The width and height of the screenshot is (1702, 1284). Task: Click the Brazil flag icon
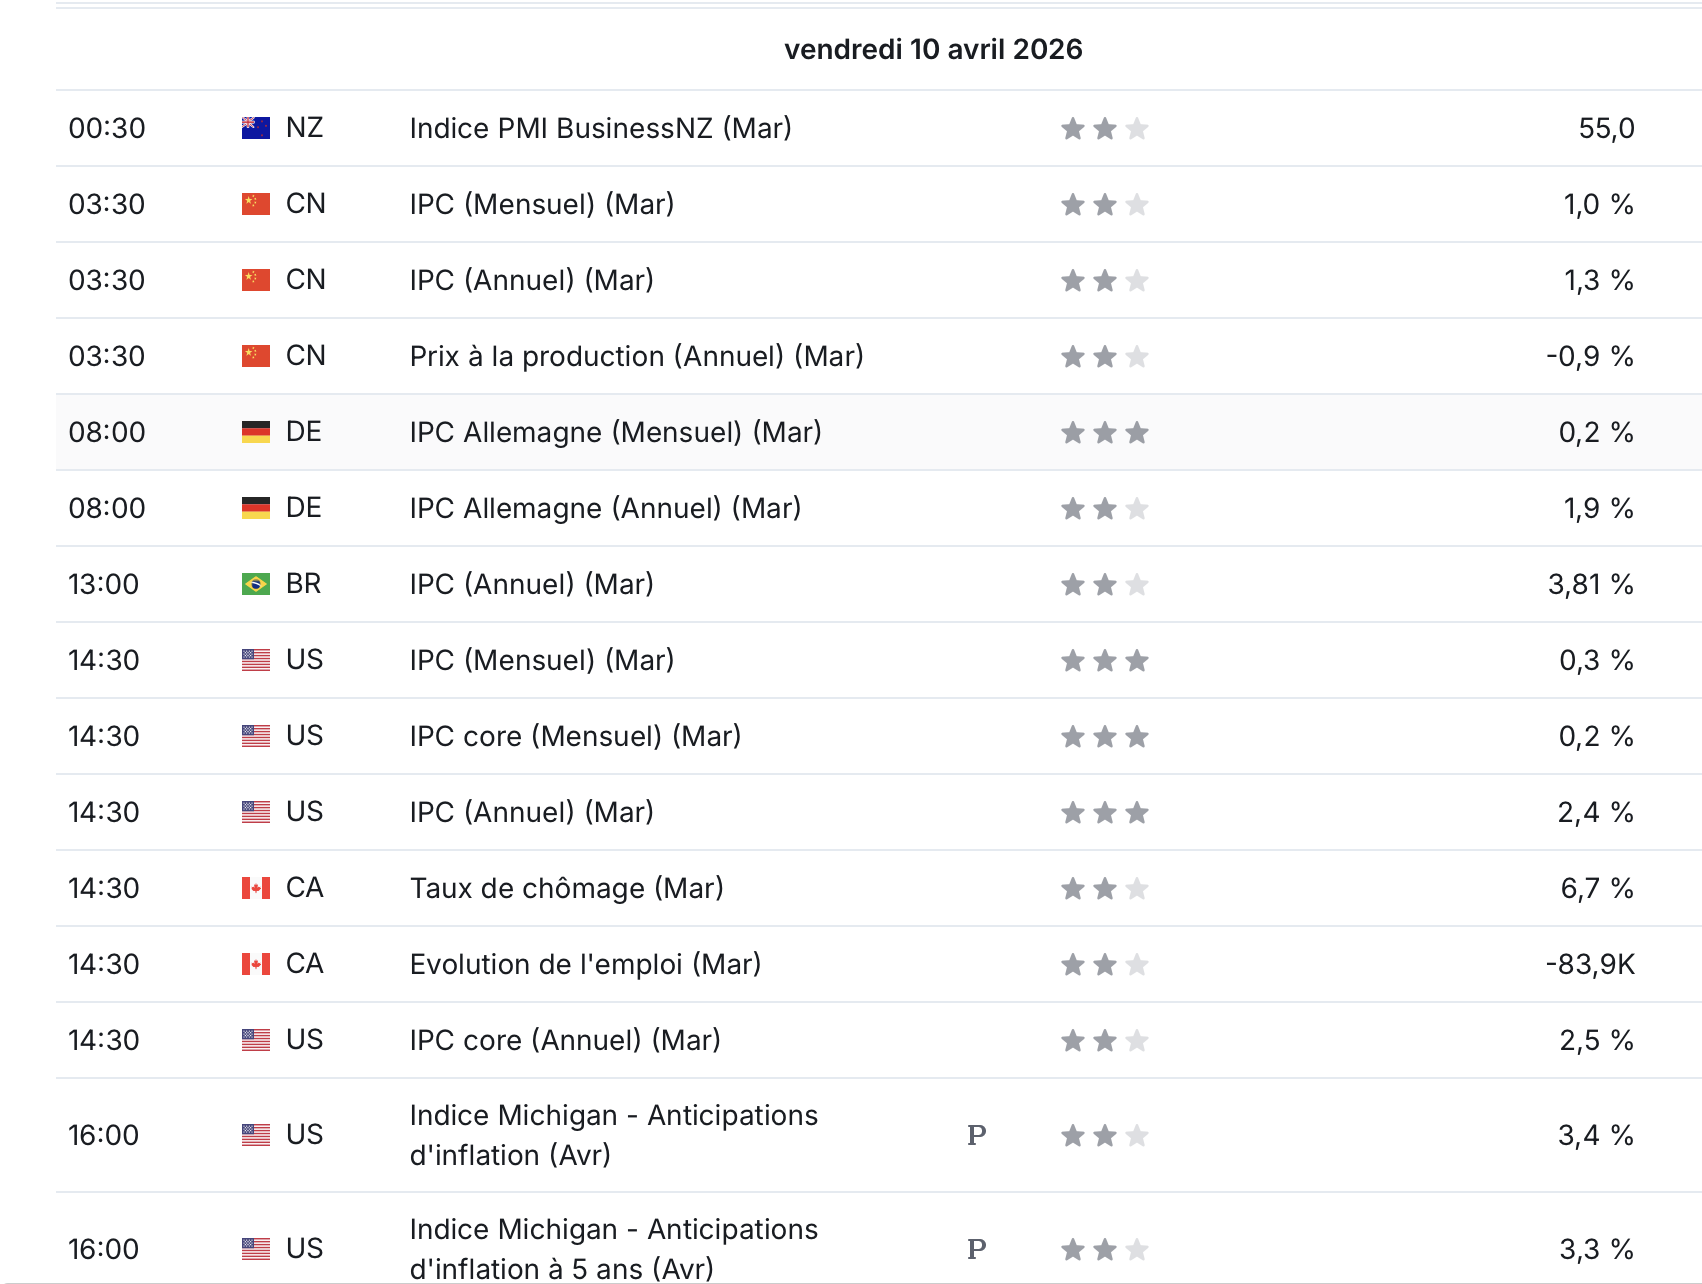coord(256,584)
